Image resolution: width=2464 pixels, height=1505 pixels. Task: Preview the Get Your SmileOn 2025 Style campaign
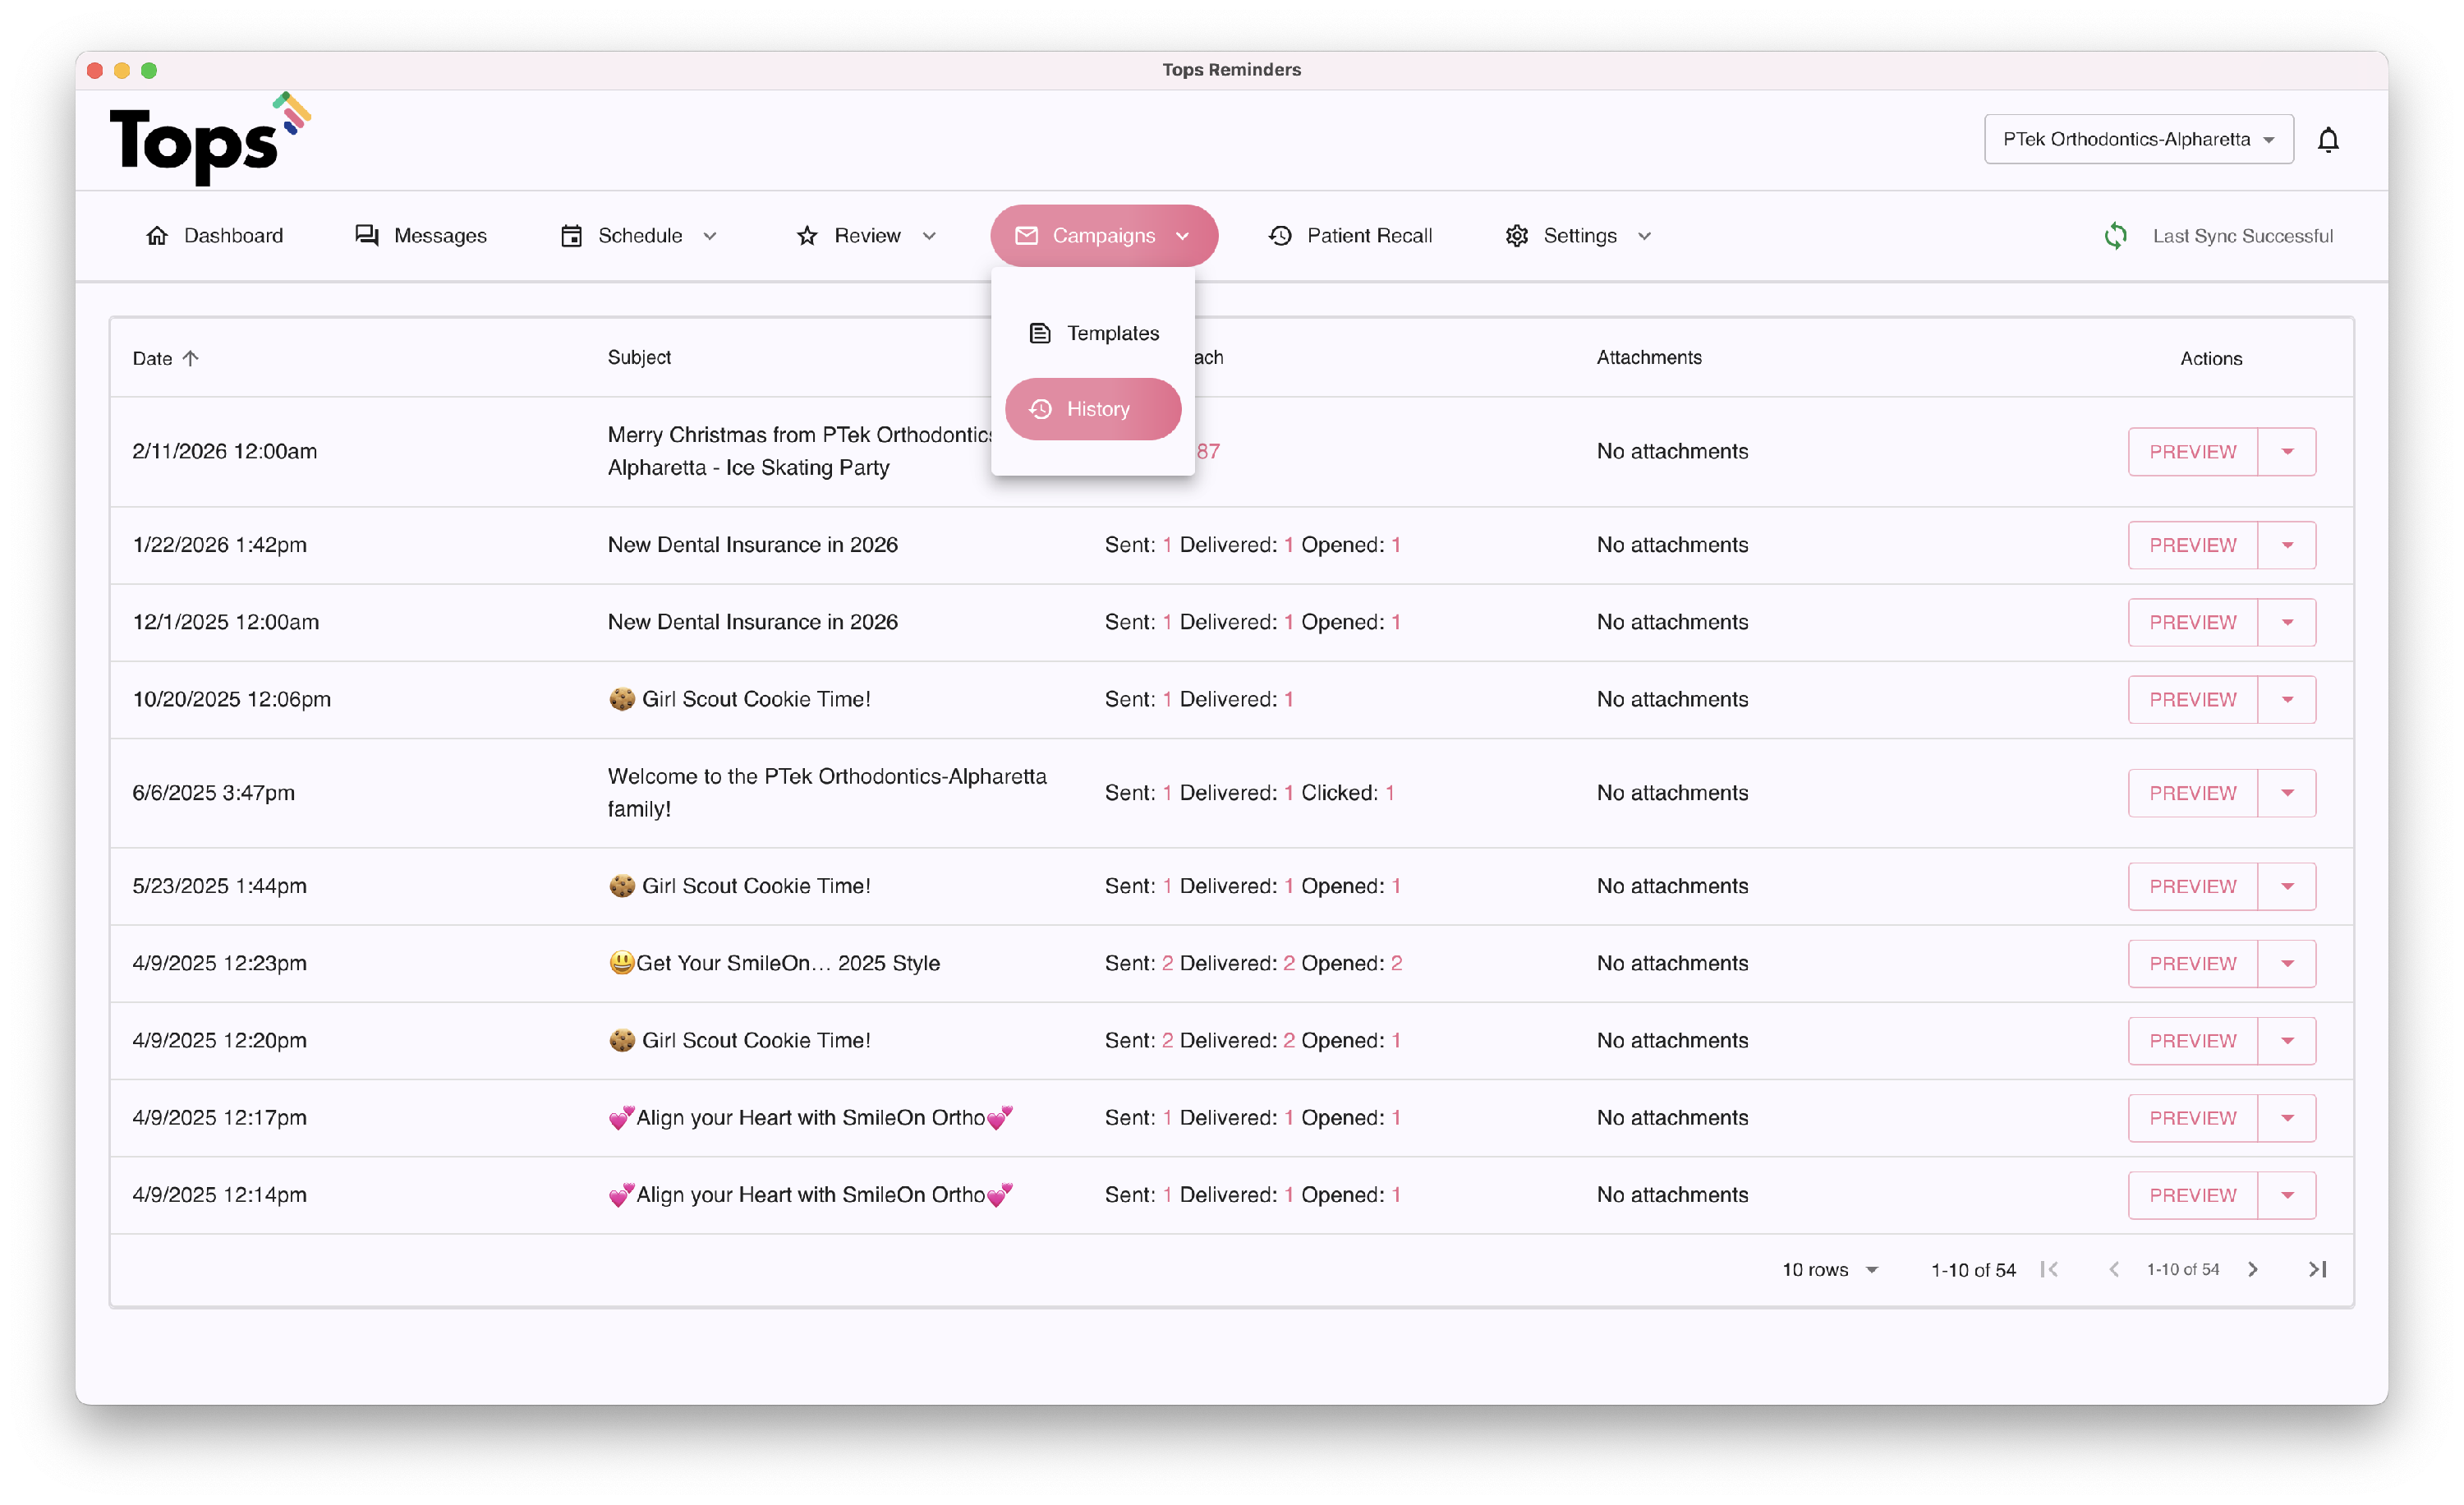pos(2192,963)
